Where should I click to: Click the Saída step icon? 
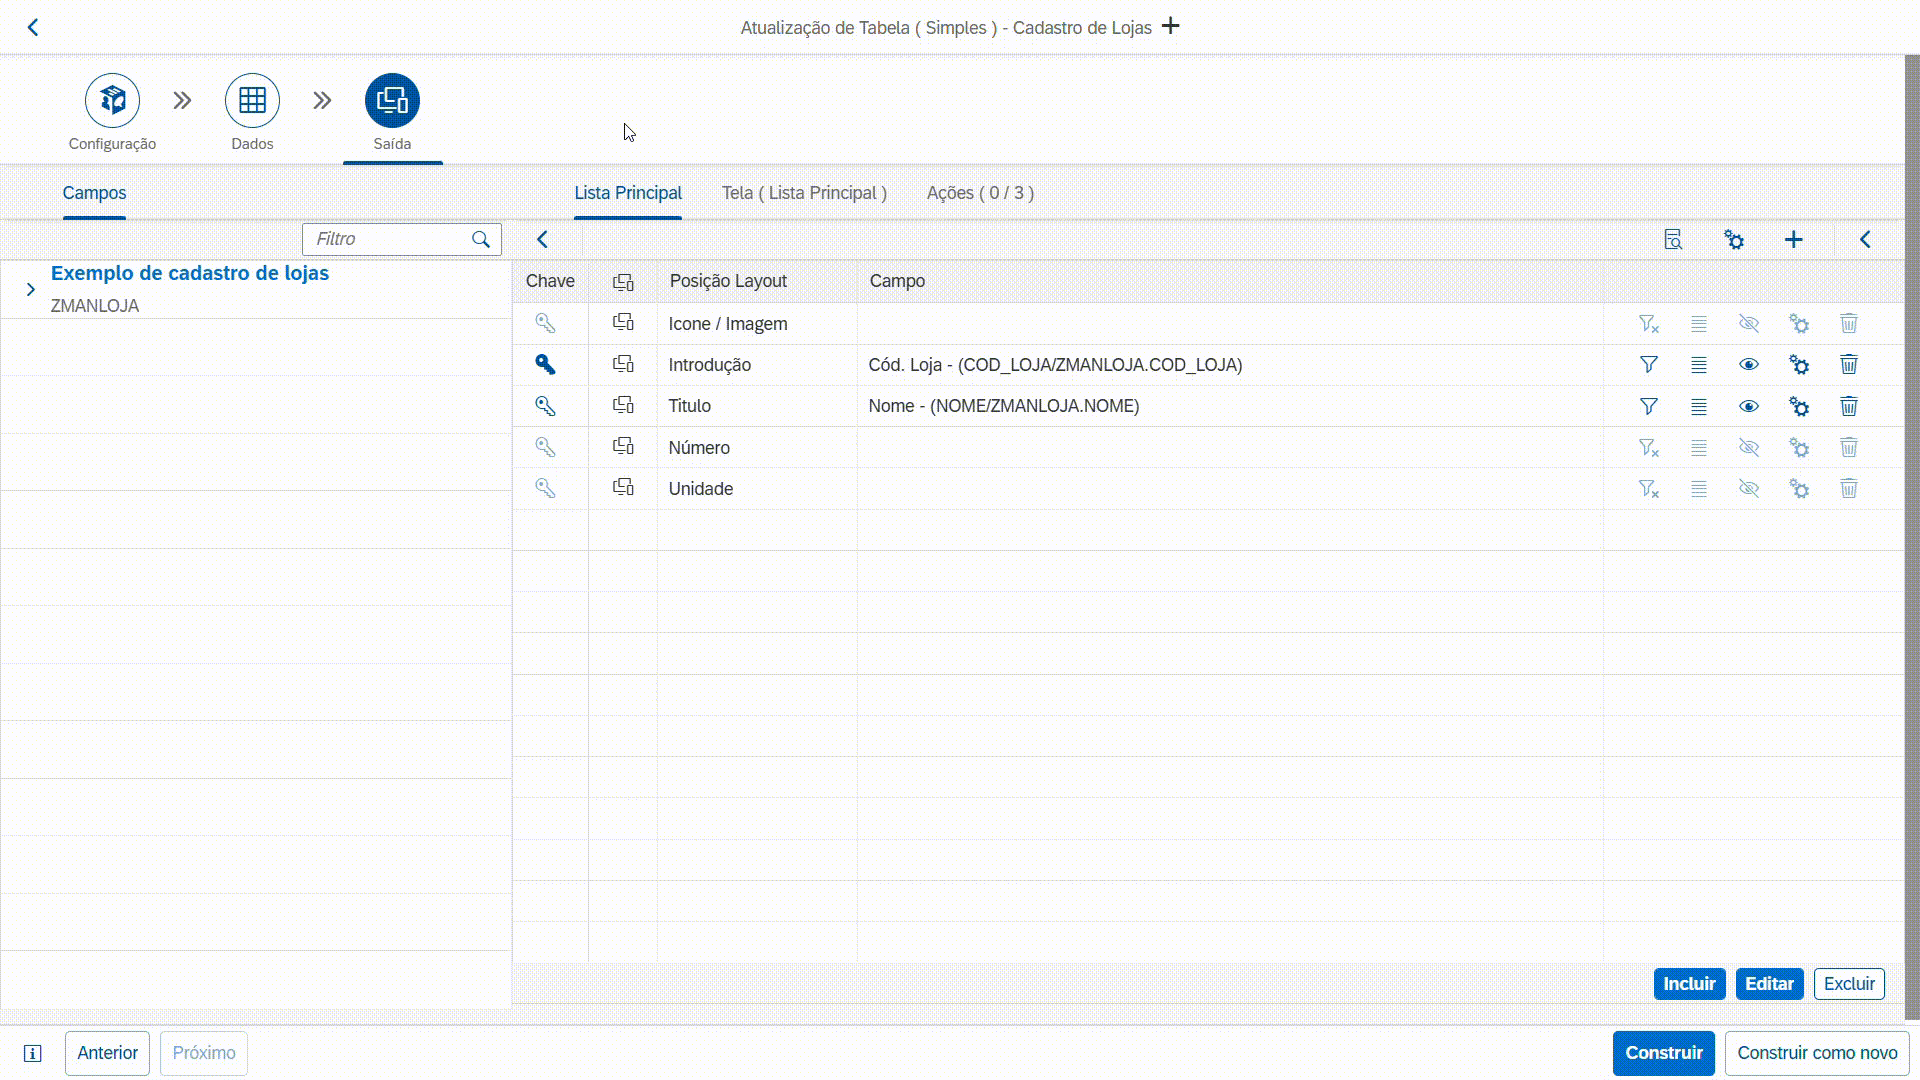coord(392,100)
